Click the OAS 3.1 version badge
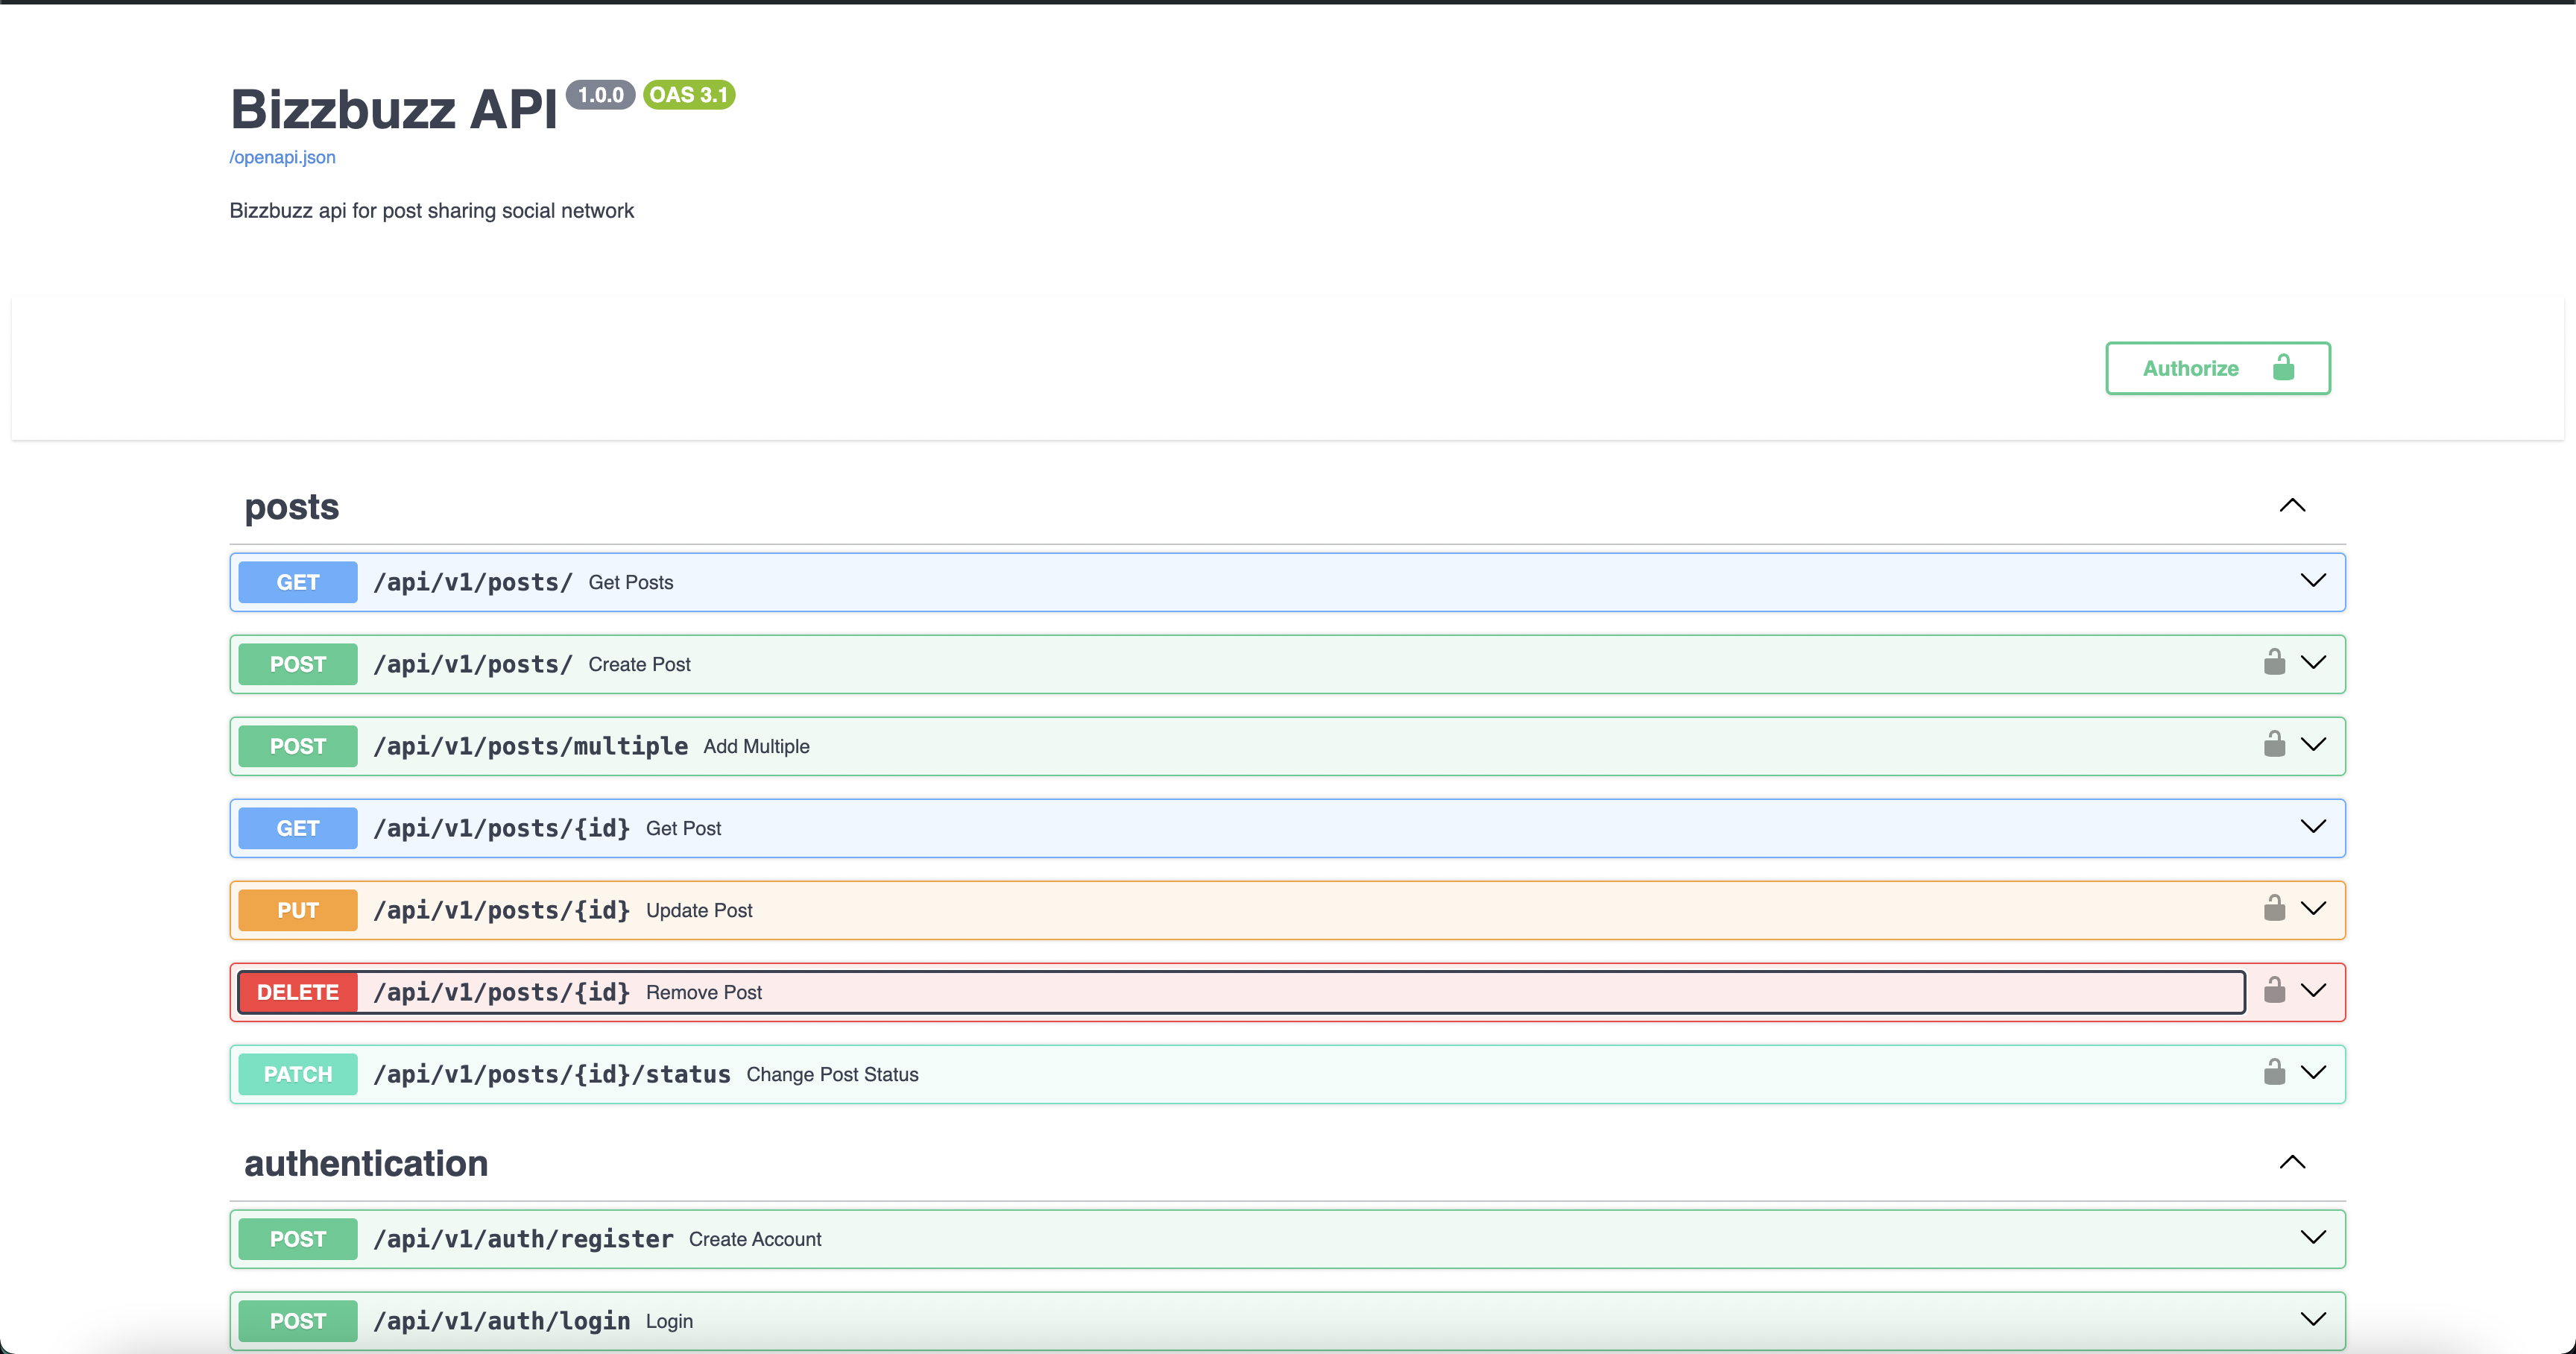 [x=689, y=95]
